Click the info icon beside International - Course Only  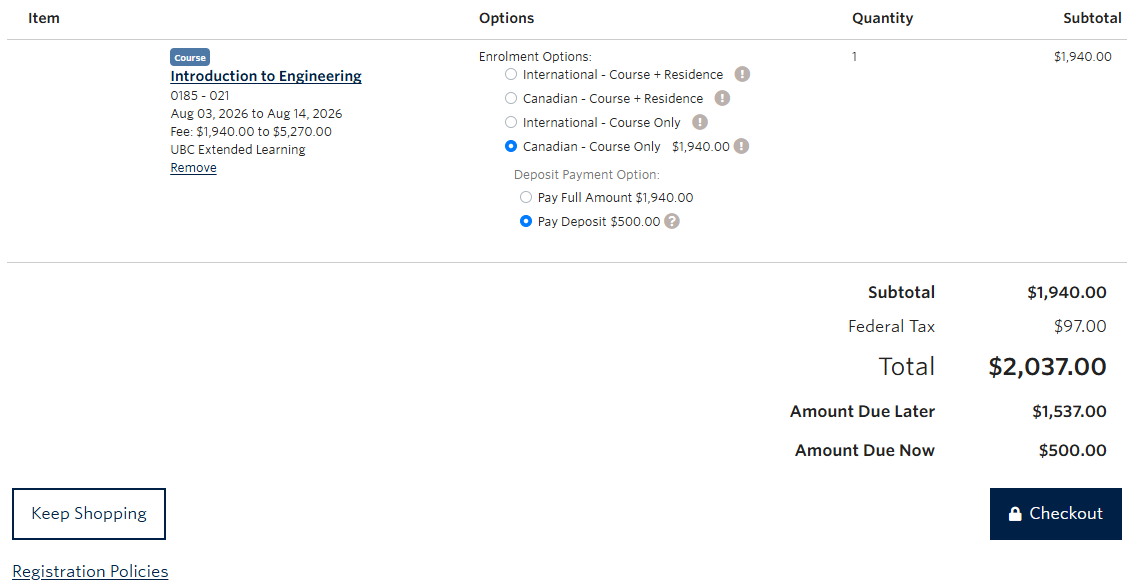click(700, 122)
